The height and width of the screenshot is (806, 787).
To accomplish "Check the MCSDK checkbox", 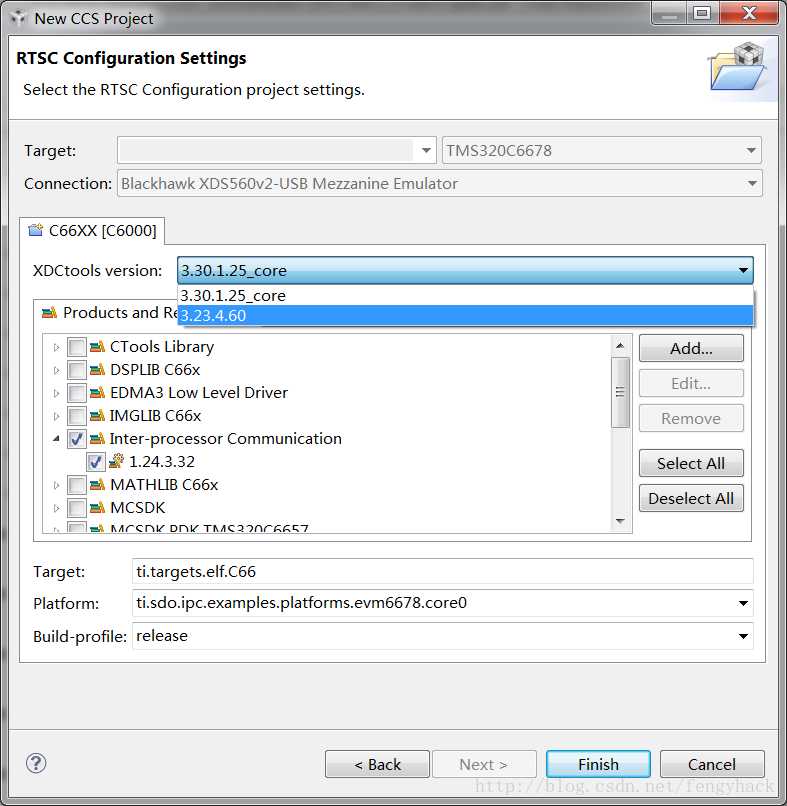I will [x=77, y=508].
